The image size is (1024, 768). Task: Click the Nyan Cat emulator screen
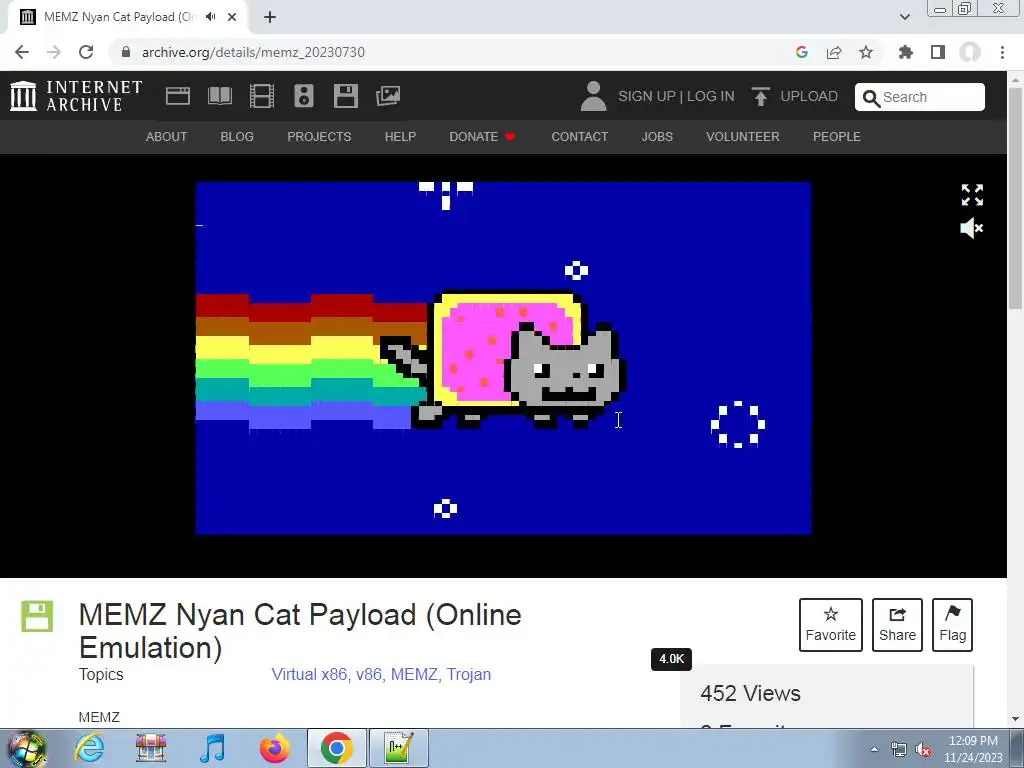click(504, 358)
